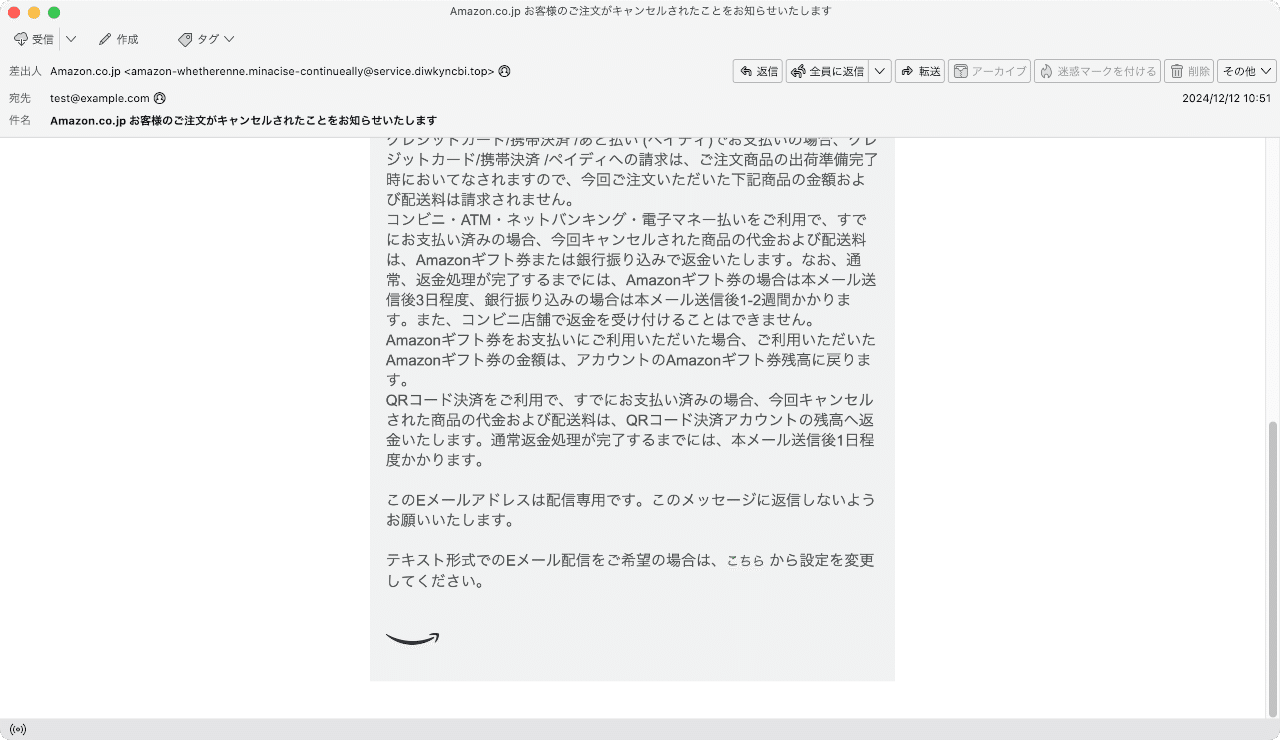1280x740 pixels.
Task: Archive this email with the アーカイブ icon
Action: 989,71
